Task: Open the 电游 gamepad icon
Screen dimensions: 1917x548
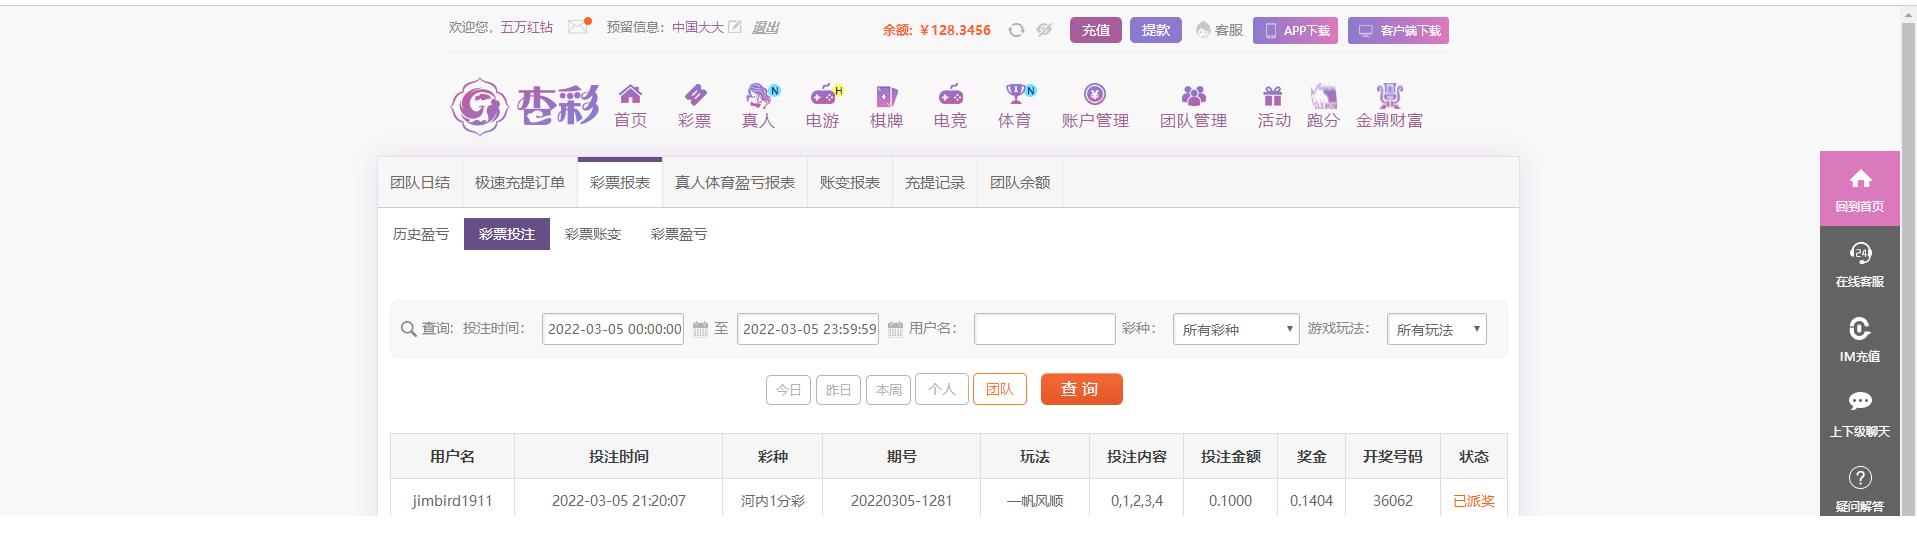Action: pyautogui.click(x=824, y=96)
